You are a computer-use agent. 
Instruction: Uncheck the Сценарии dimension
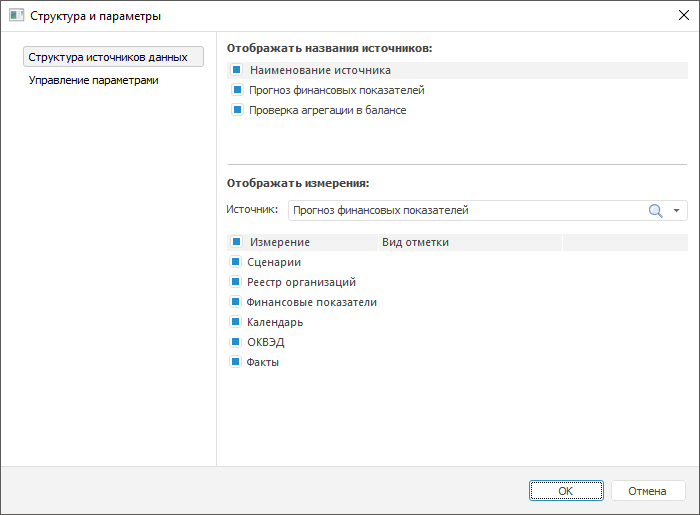pyautogui.click(x=237, y=262)
